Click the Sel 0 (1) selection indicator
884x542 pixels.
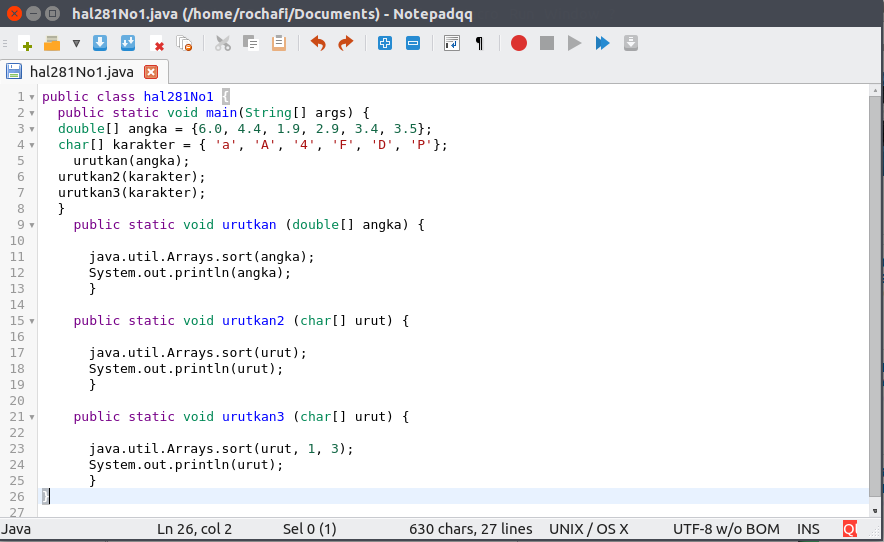310,529
